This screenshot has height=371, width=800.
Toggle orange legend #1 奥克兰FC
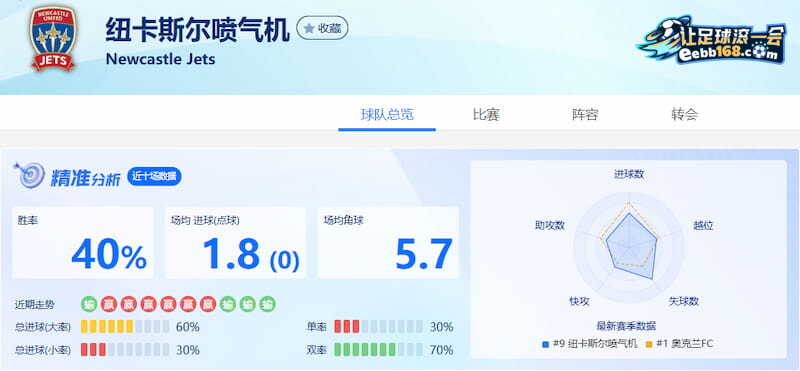coord(679,344)
